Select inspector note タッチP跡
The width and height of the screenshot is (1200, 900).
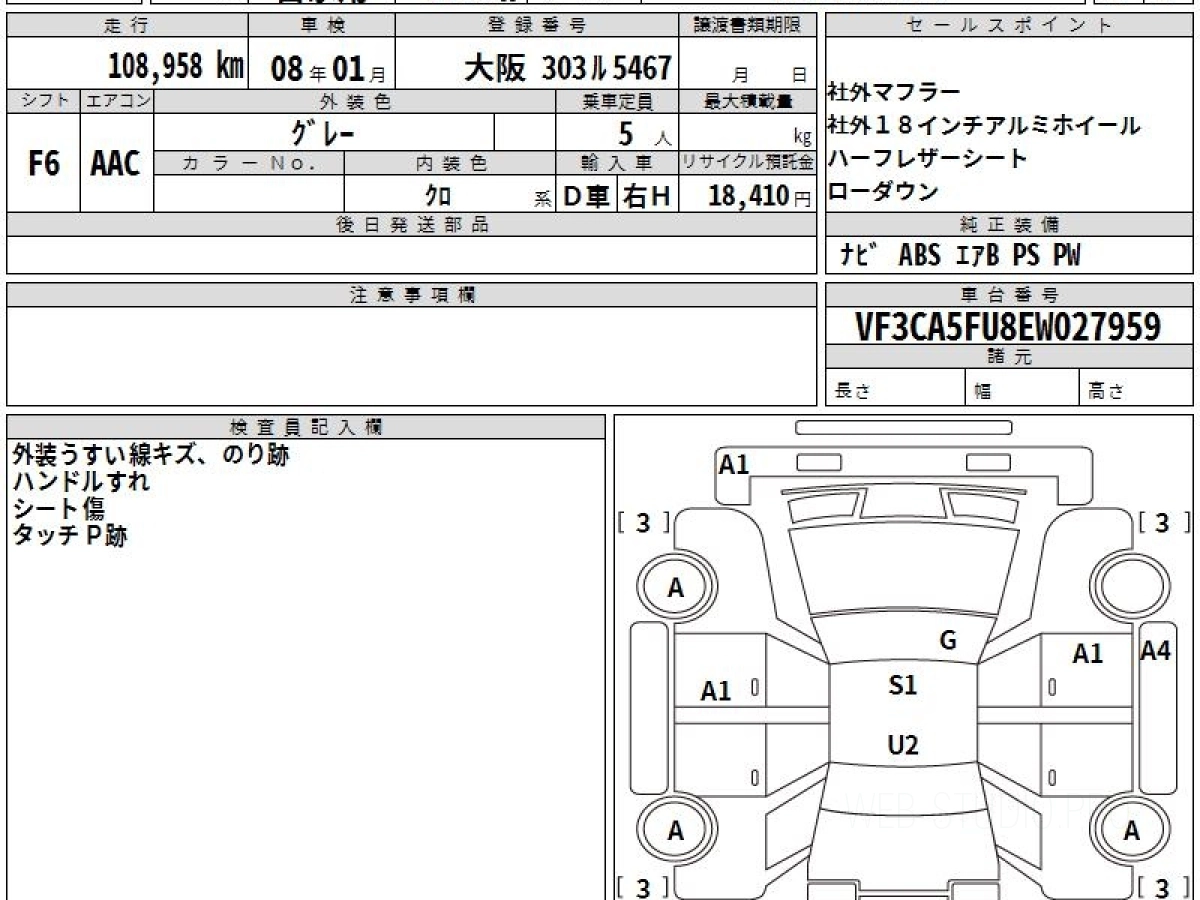point(69,535)
